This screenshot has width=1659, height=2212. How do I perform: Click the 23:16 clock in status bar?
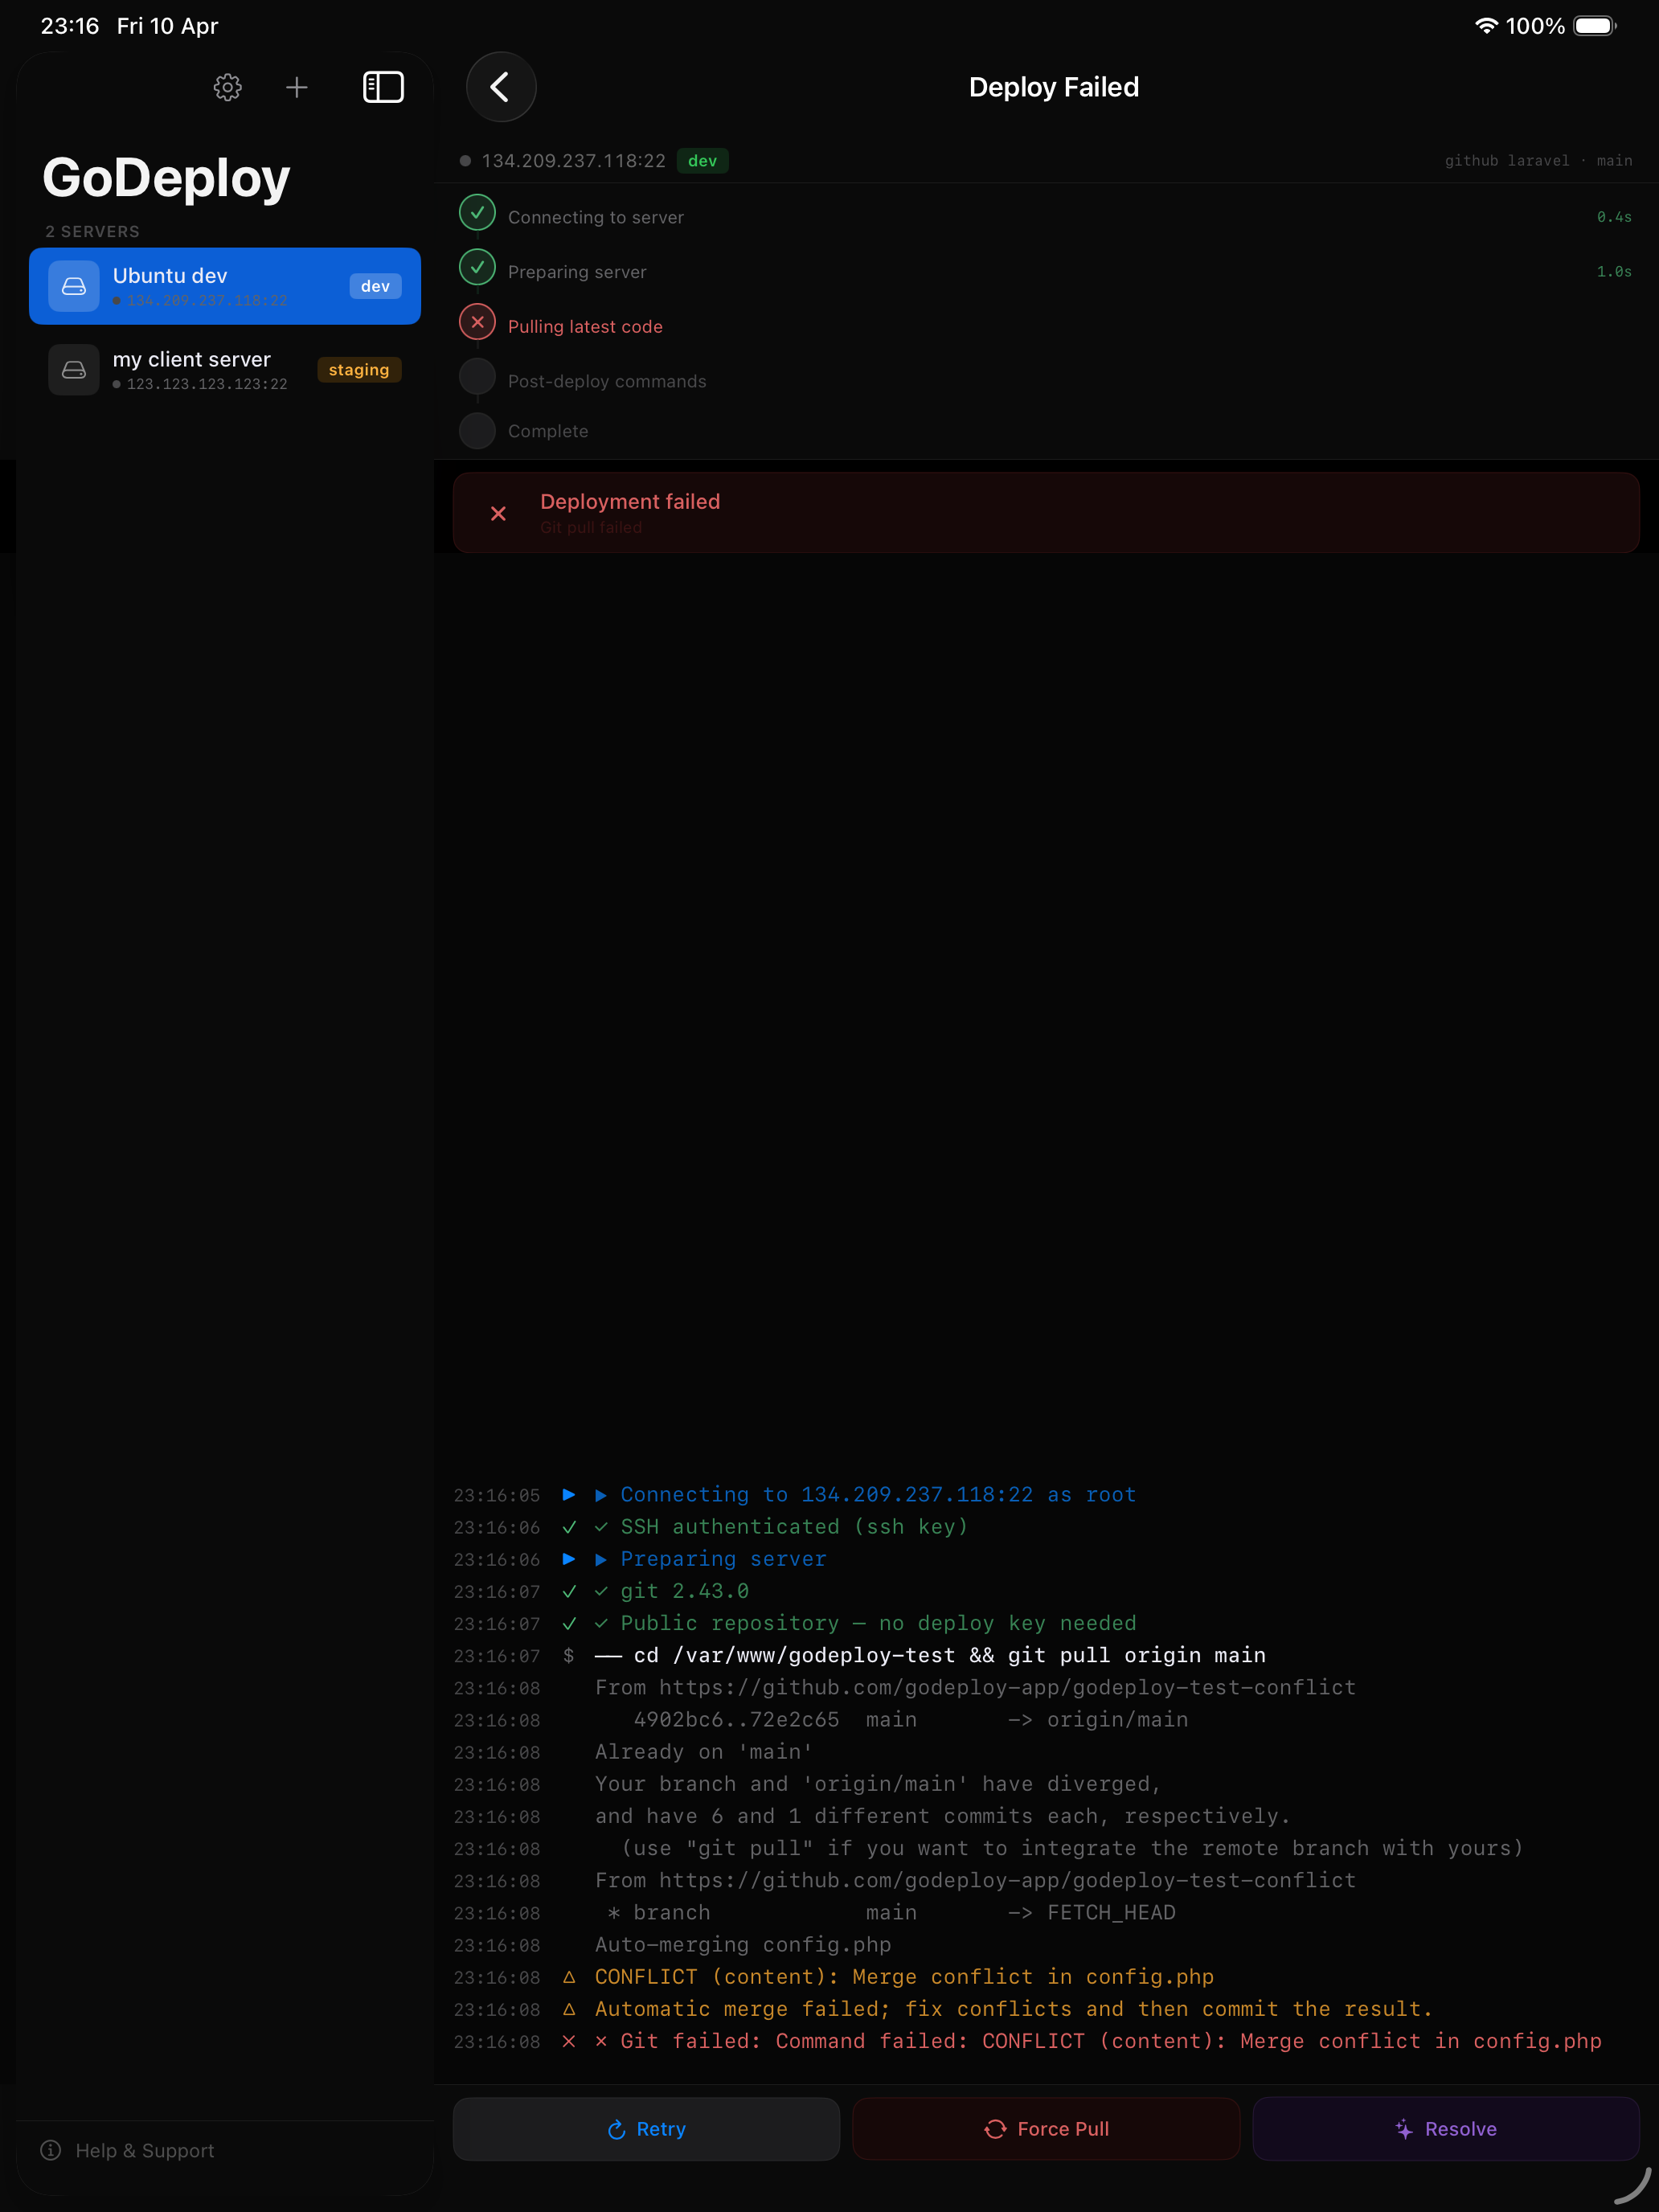click(x=70, y=26)
